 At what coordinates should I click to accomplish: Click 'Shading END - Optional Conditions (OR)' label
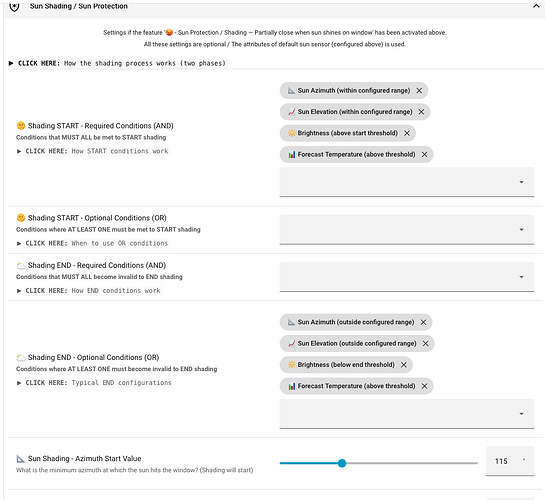tap(93, 358)
